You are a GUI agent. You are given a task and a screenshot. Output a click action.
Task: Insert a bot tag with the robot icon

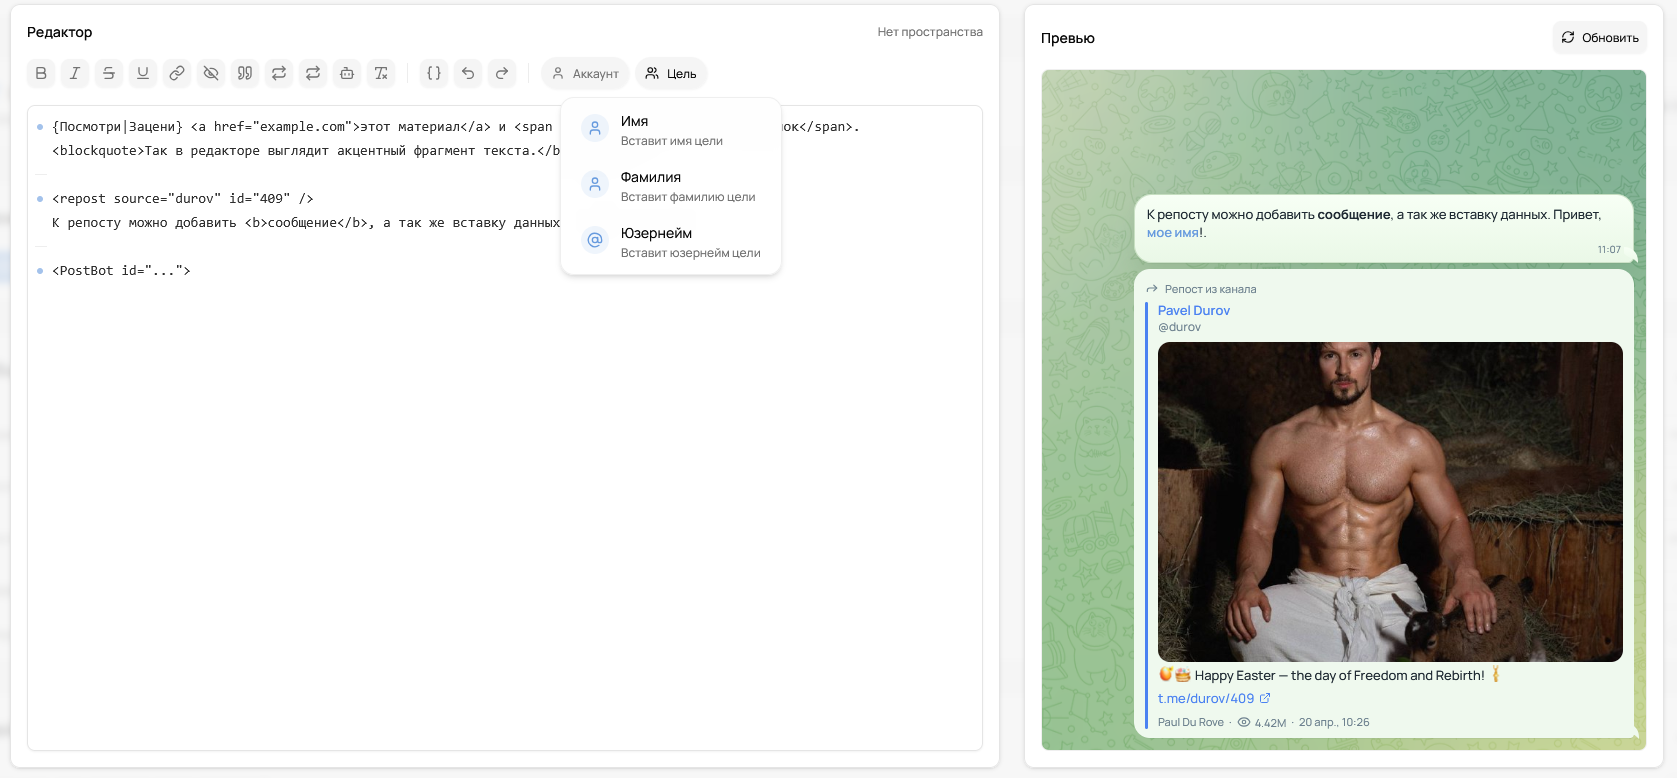point(347,73)
